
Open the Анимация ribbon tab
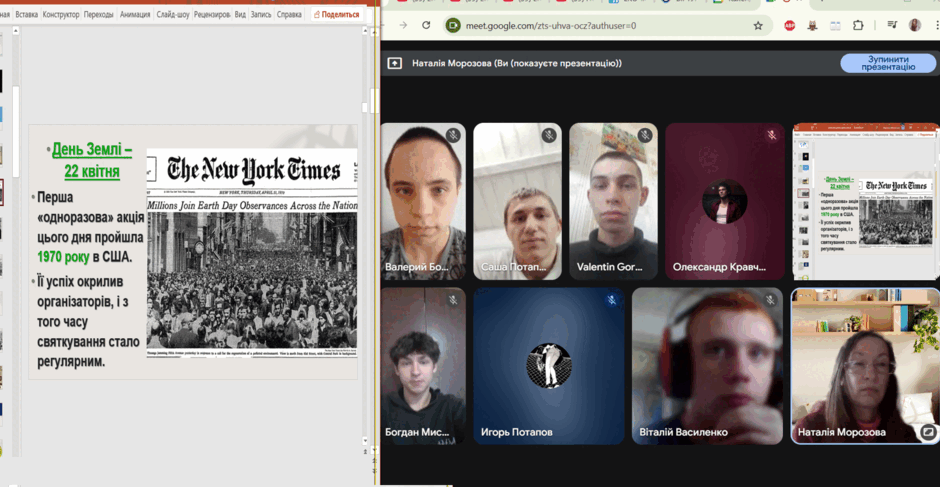[x=135, y=14]
